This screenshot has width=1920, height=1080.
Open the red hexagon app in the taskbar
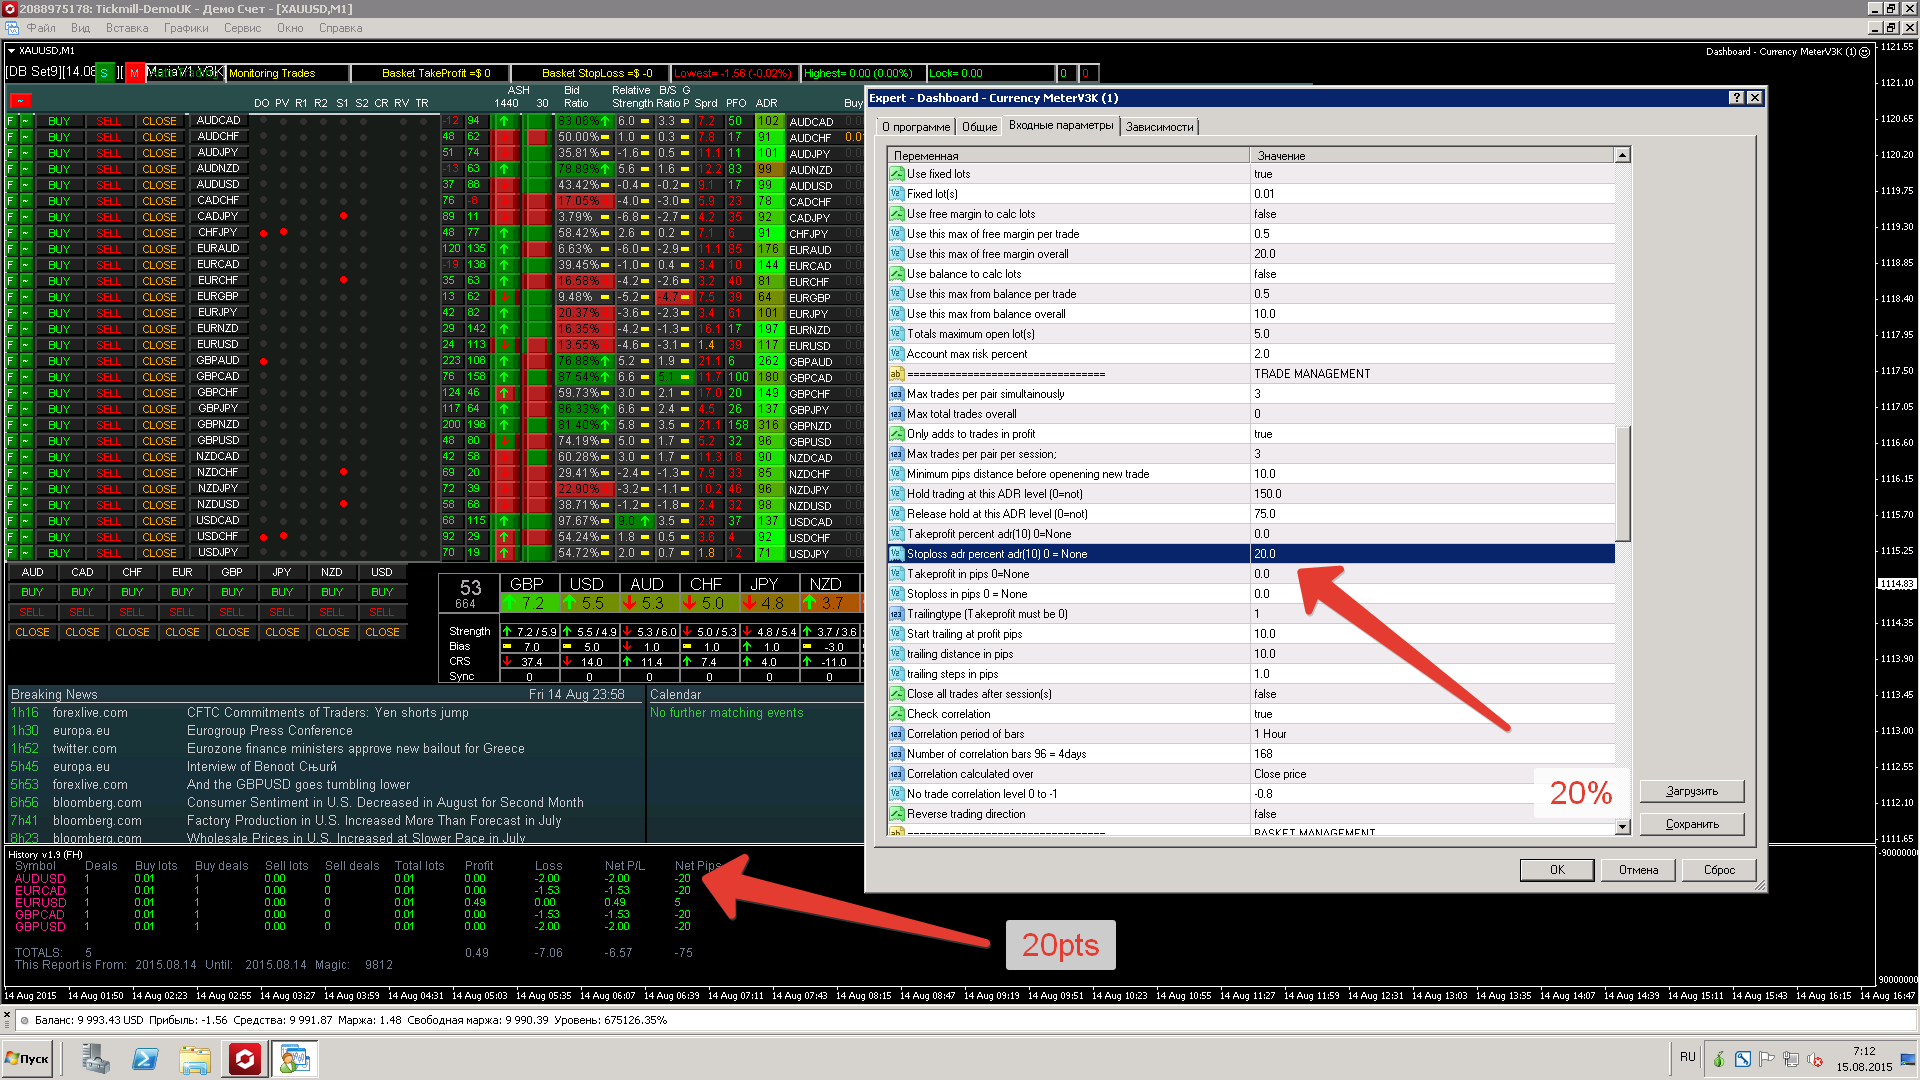245,1059
